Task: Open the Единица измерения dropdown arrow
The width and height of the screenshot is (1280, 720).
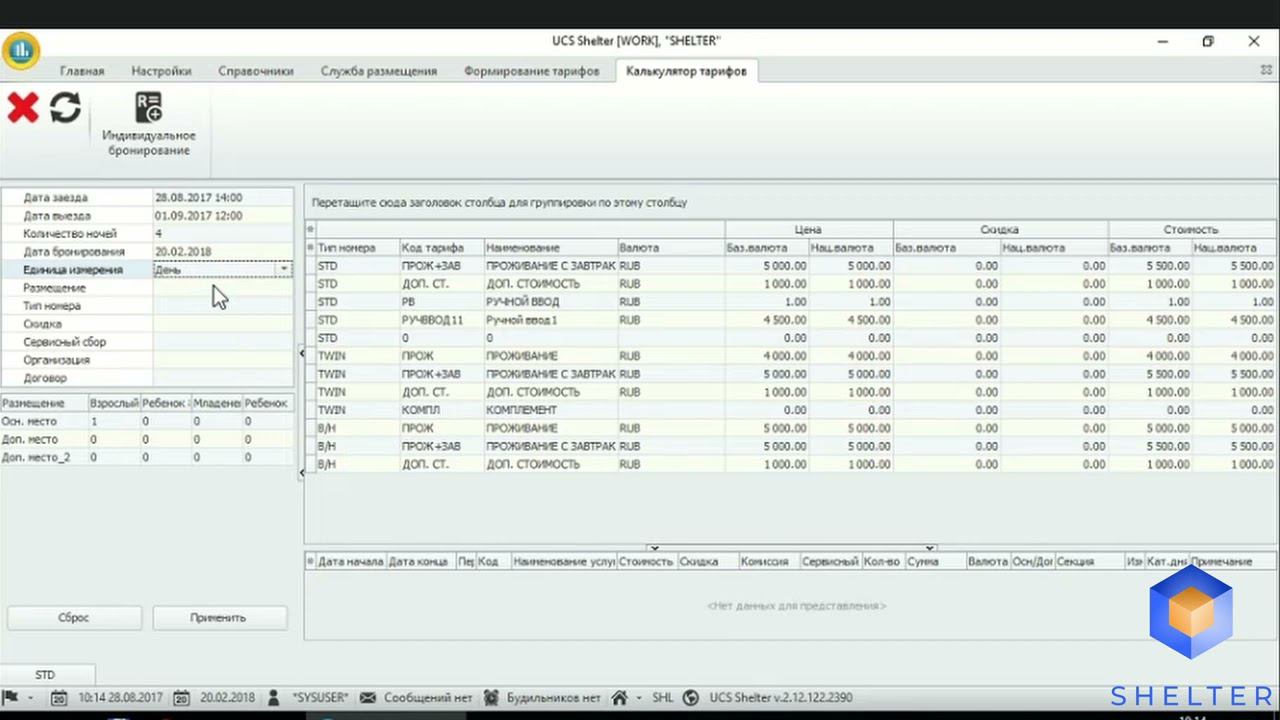Action: [x=284, y=269]
